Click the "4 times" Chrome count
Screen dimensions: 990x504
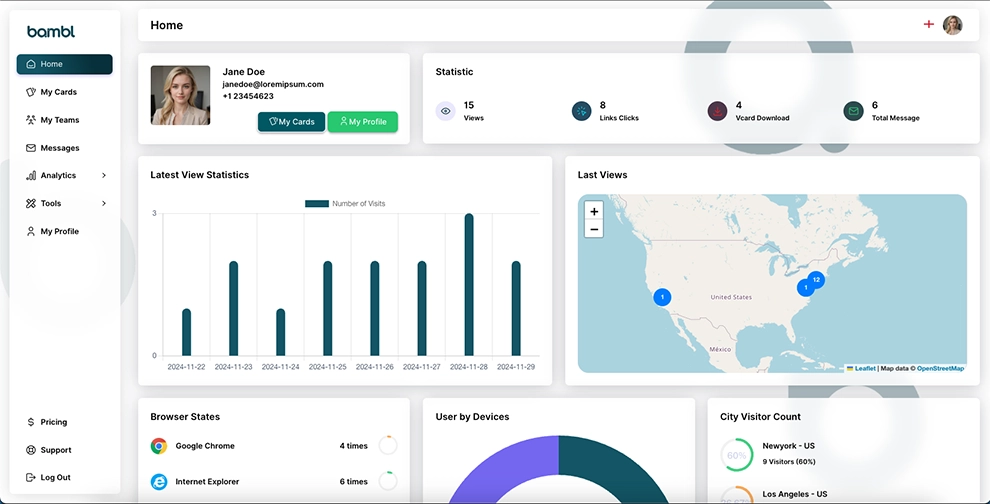click(x=354, y=446)
